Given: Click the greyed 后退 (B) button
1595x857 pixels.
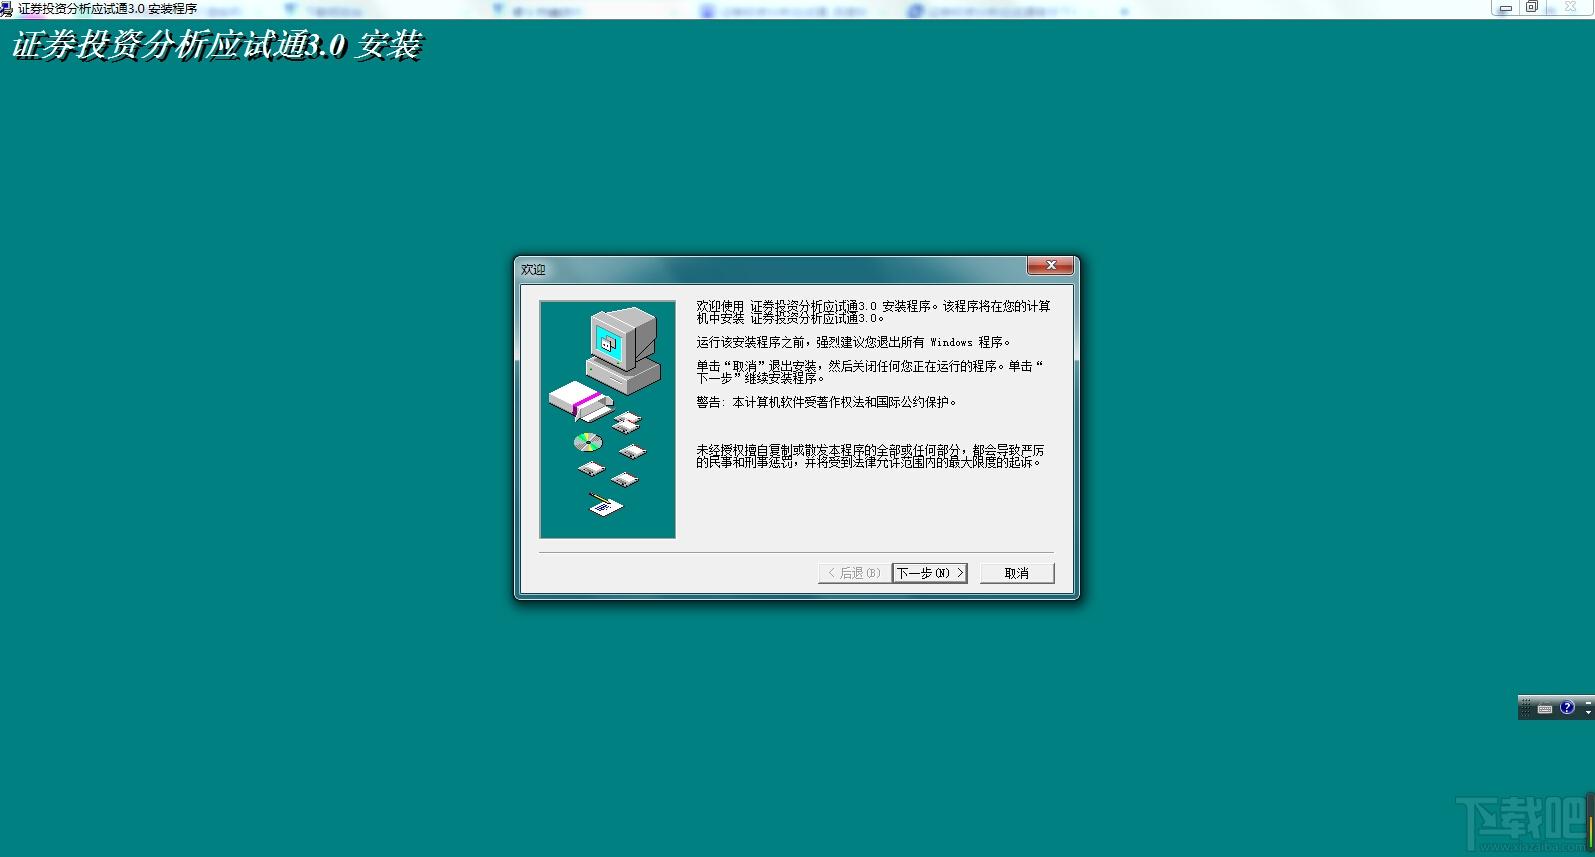Looking at the screenshot, I should [x=853, y=573].
